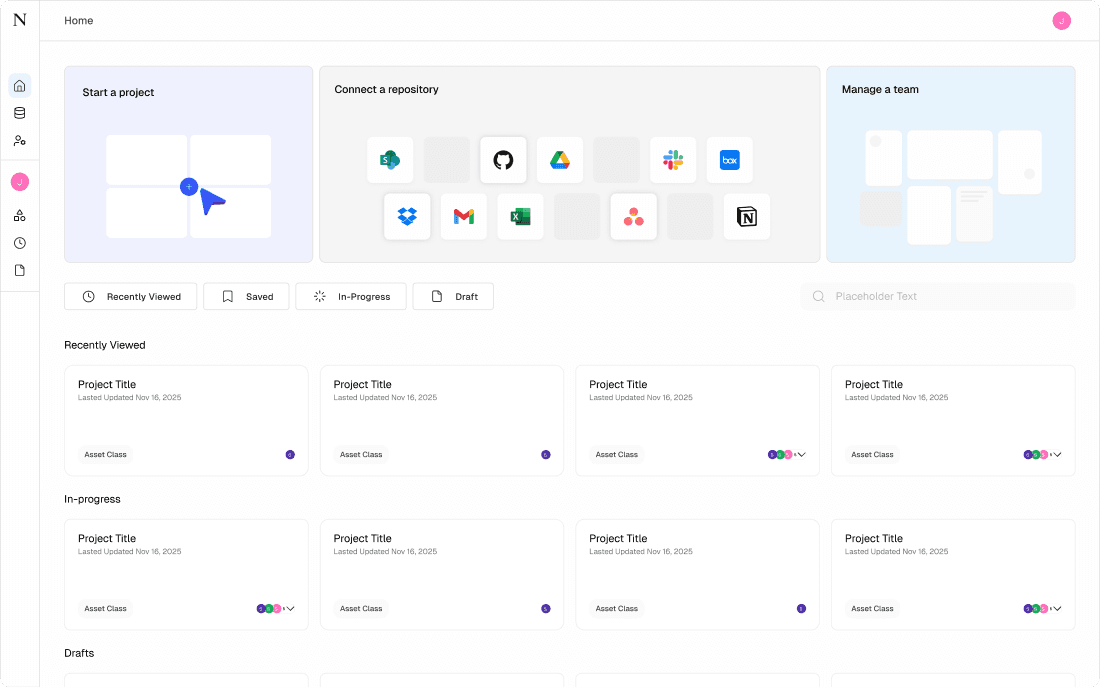The image size is (1100, 688).
Task: Open Project Title of first Recently Viewed card
Action: coord(107,384)
